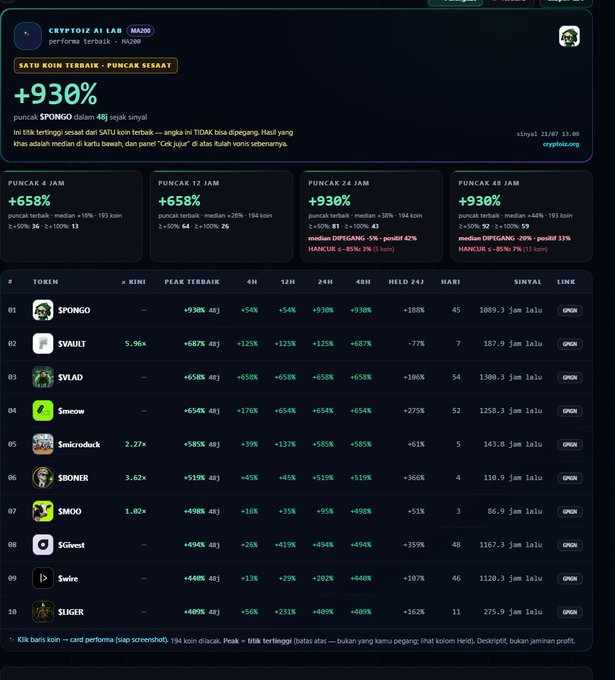Click the 'Satu Koin Terbaik · Puncak Sesaat' badge
The image size is (615, 680).
(95, 65)
